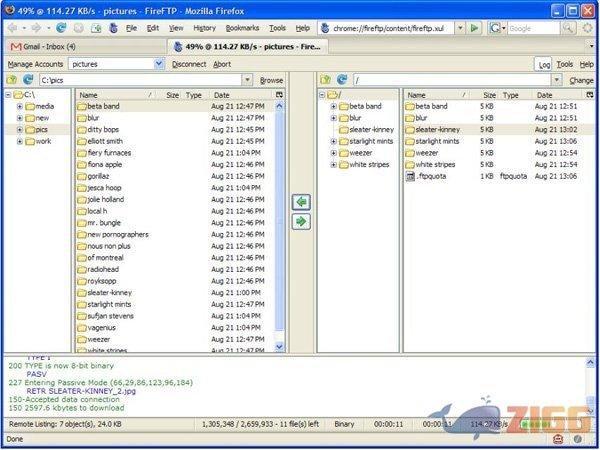
Task: Open local path history dropdown
Action: tap(248, 80)
